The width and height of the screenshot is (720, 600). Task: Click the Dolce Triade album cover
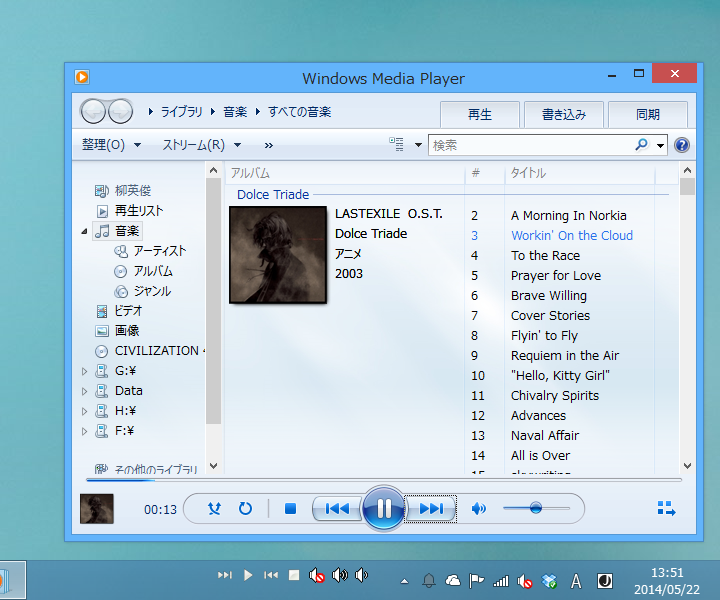coord(278,255)
